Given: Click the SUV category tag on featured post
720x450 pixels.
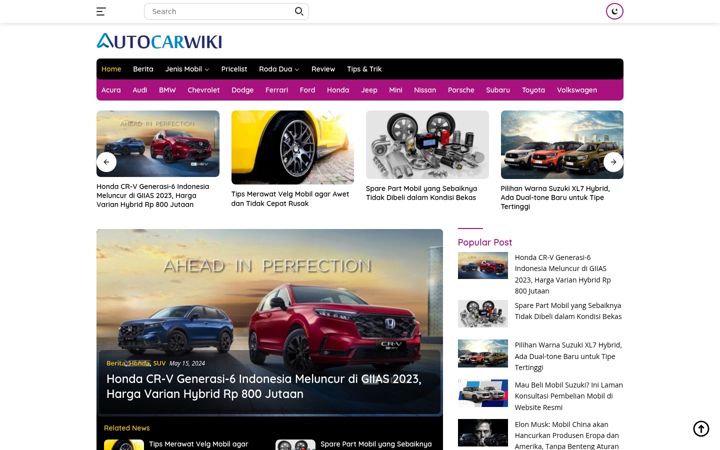Looking at the screenshot, I should [x=159, y=363].
